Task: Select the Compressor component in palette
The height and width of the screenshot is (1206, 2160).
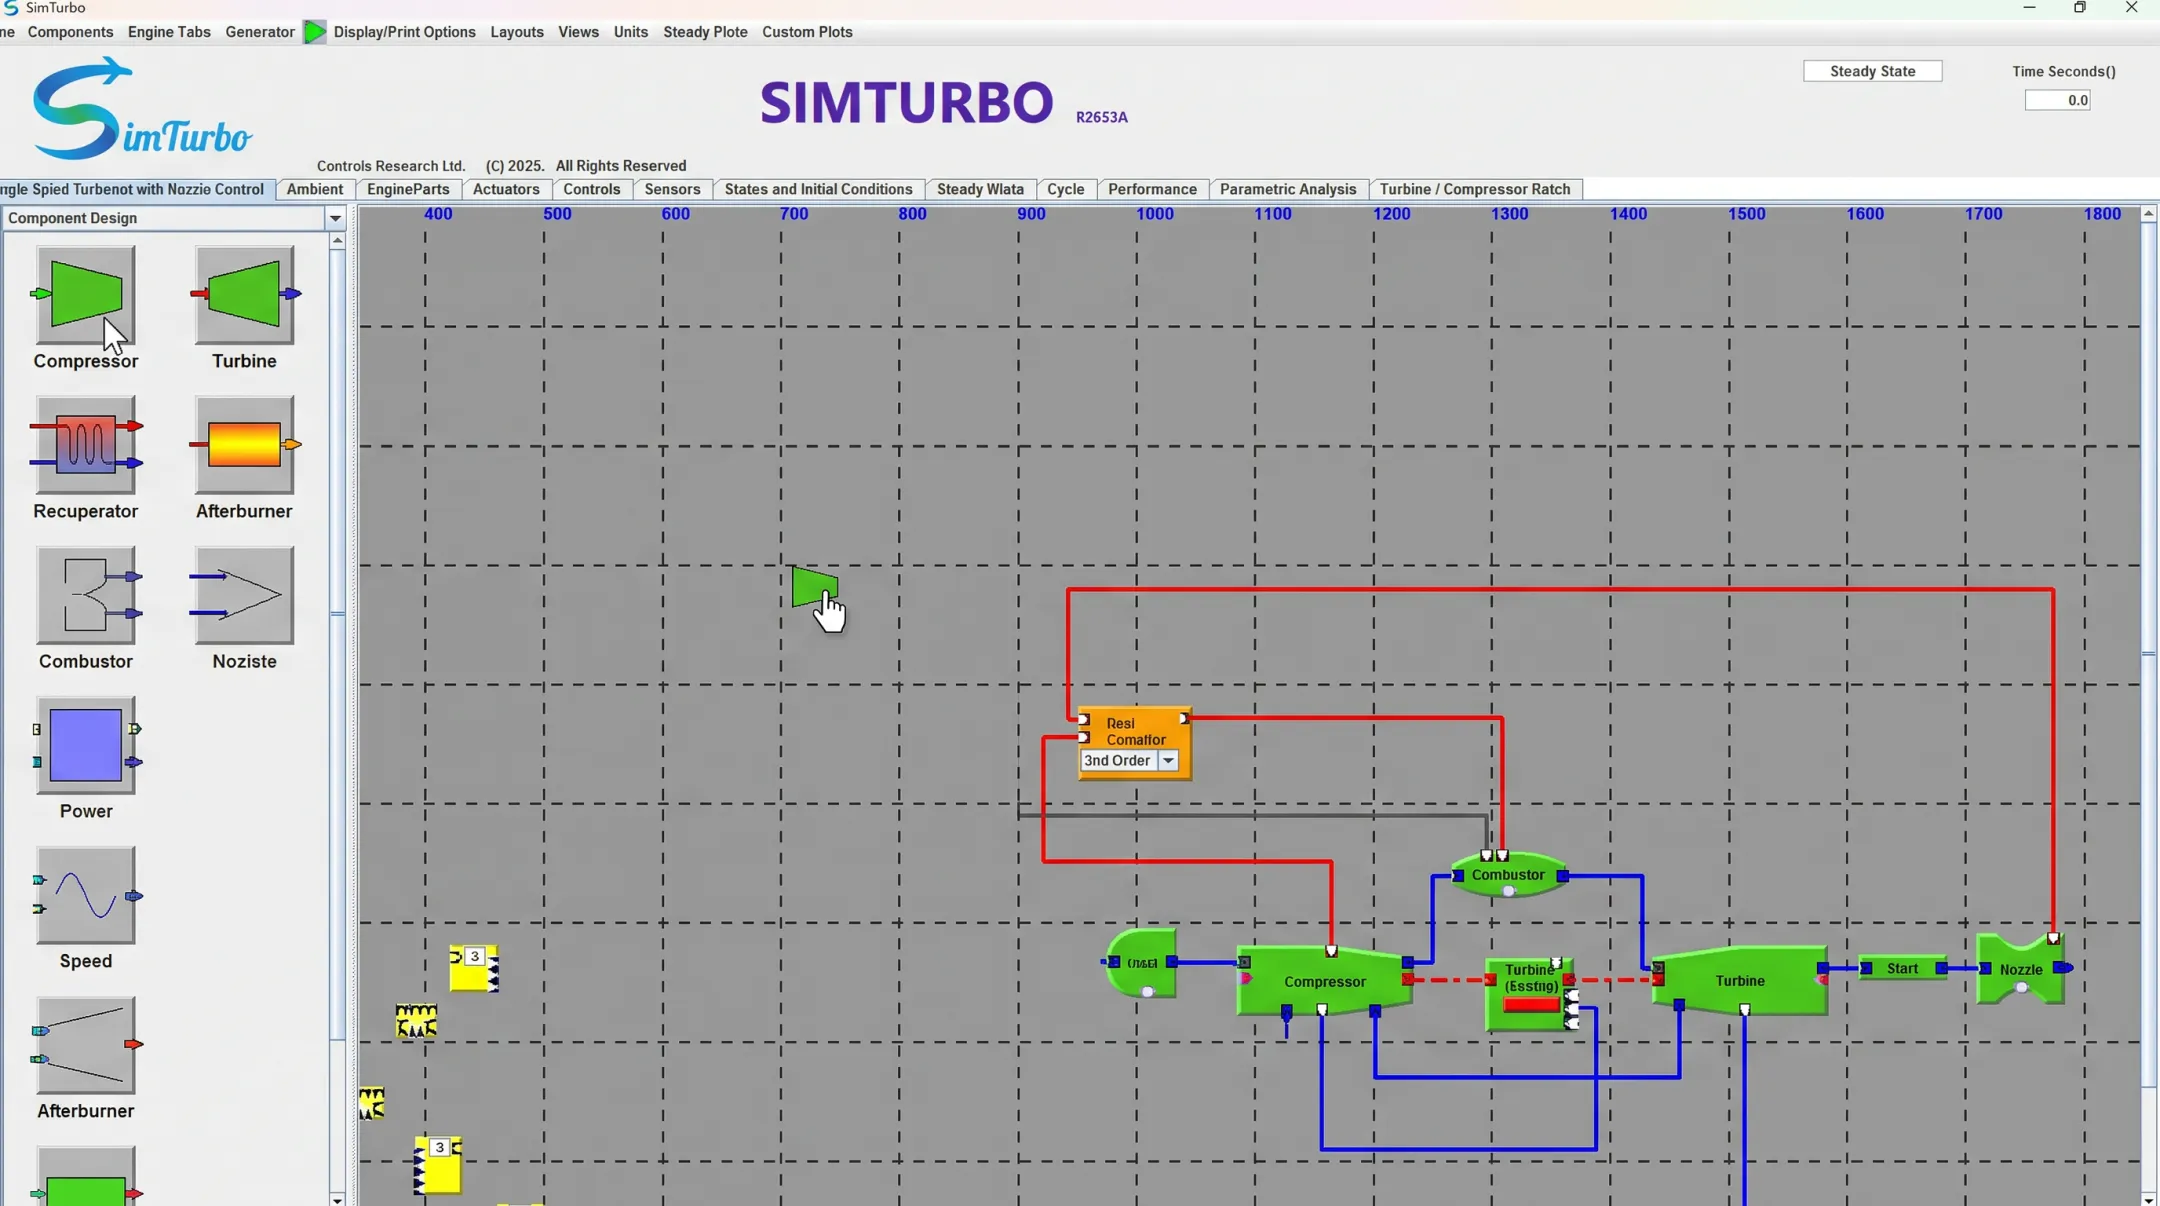Action: 85,295
